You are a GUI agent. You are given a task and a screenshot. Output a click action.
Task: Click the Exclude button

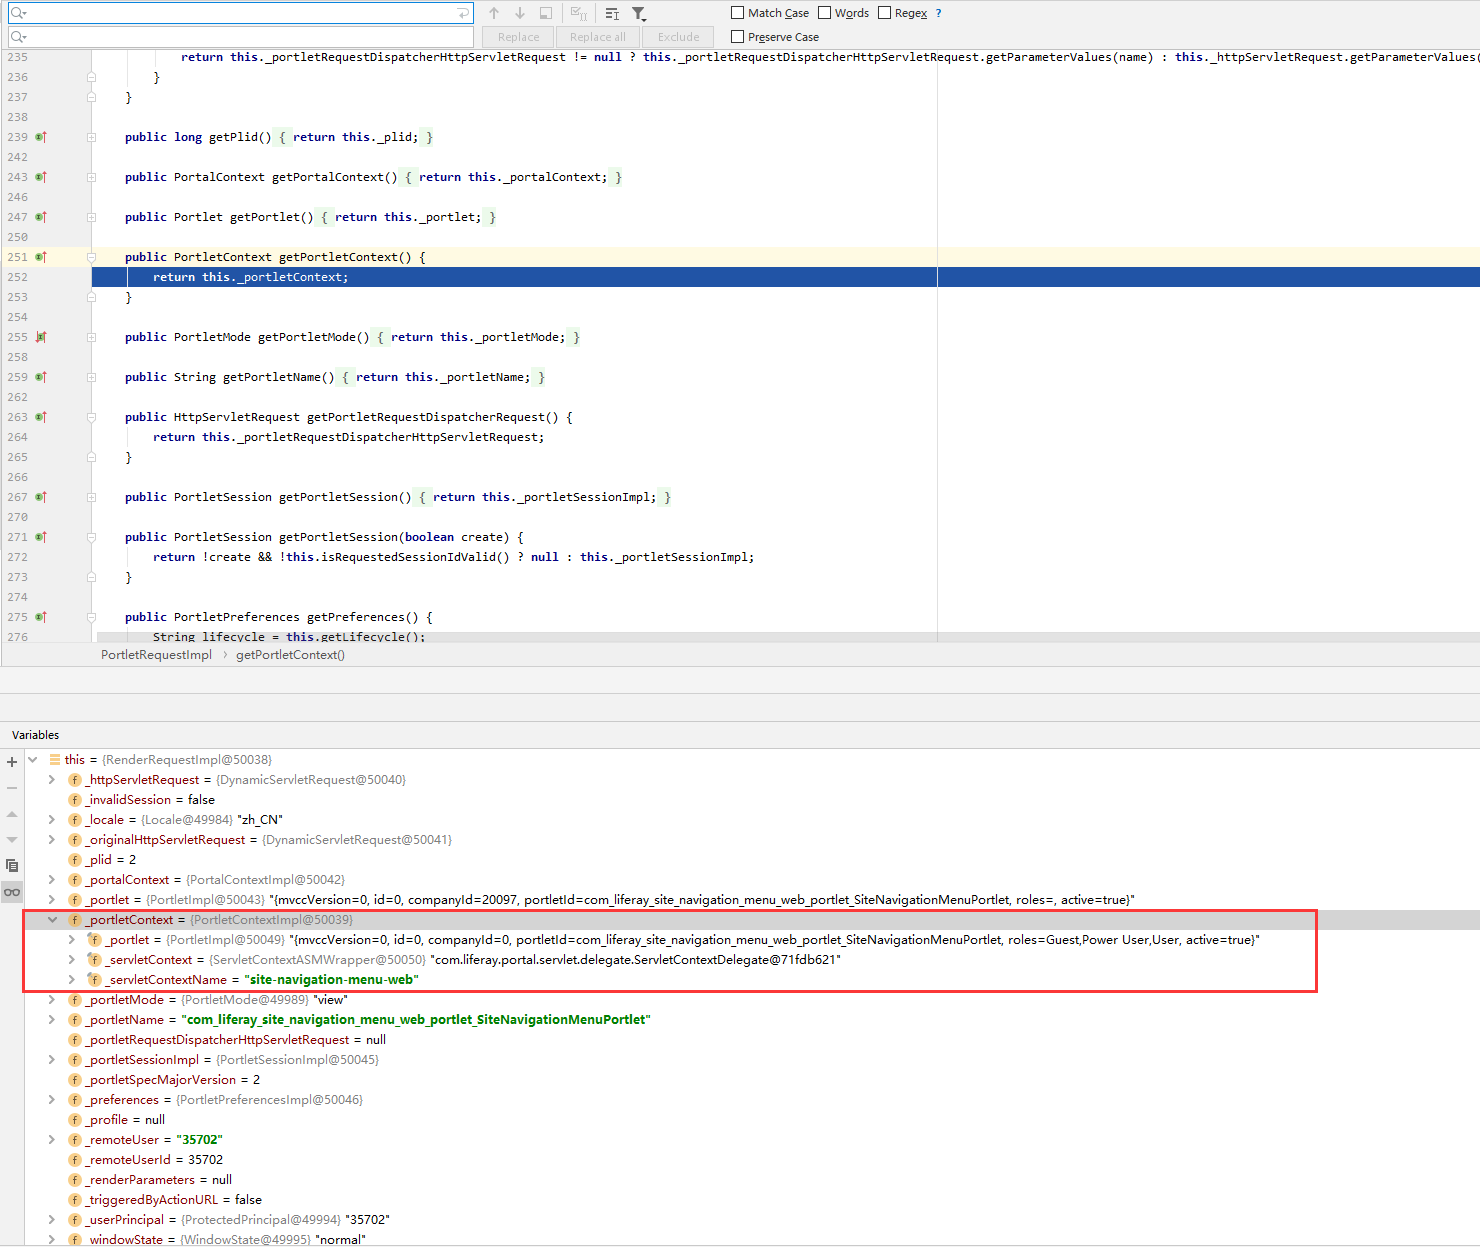[x=679, y=37]
